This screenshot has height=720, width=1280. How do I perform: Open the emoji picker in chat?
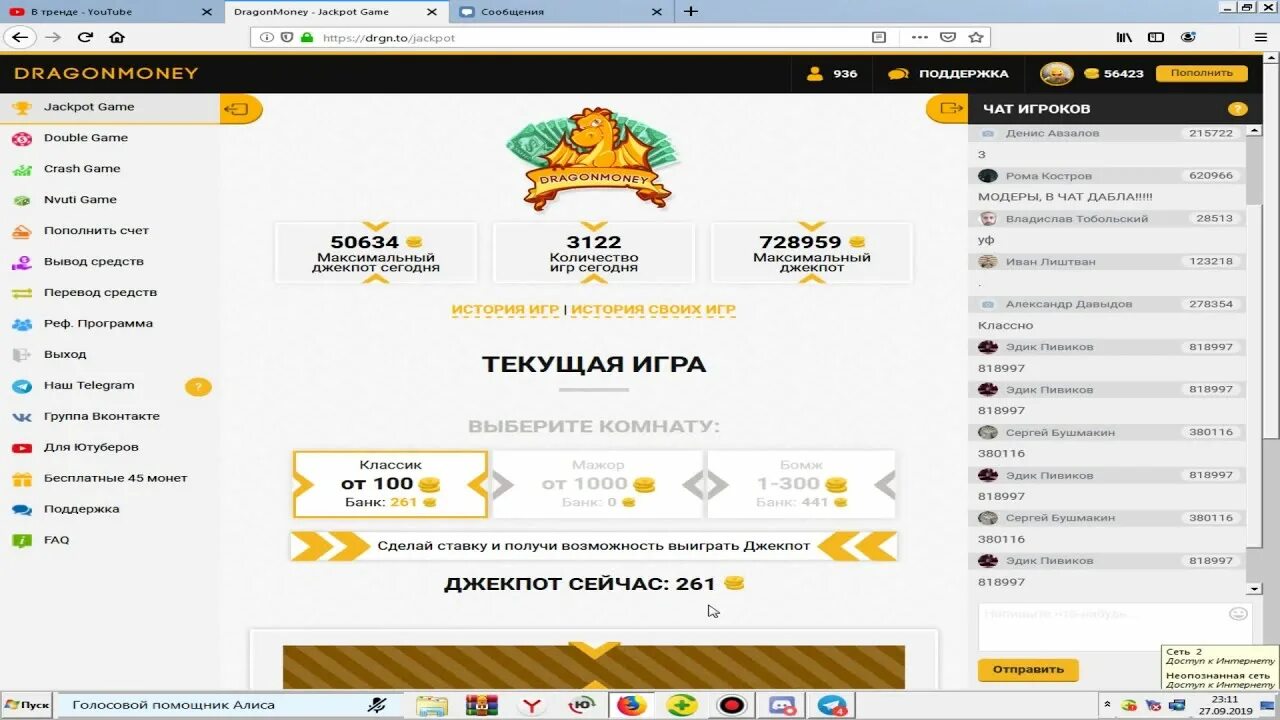[1238, 614]
